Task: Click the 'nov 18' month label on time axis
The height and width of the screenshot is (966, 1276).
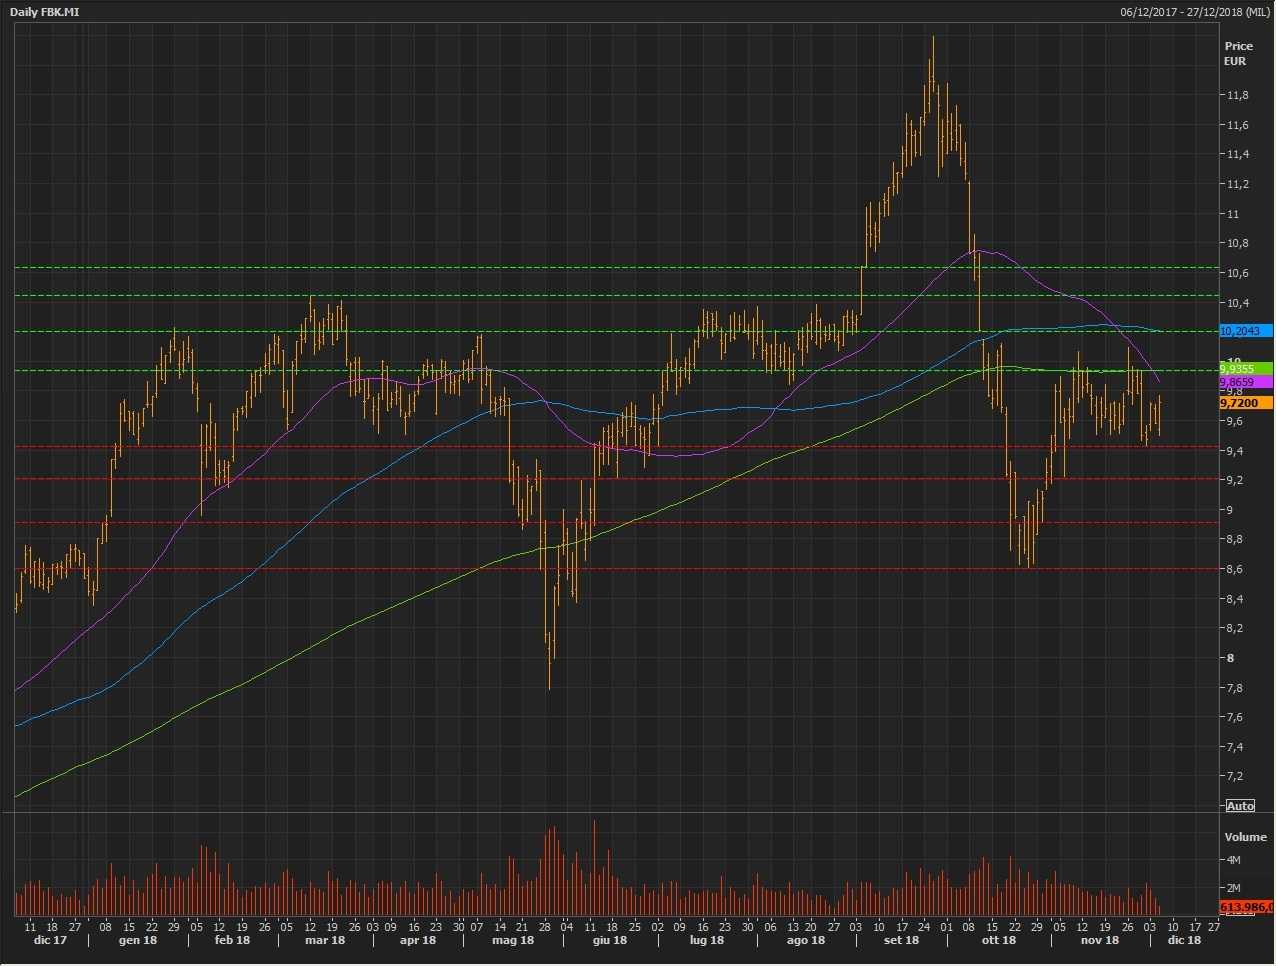Action: (1099, 940)
